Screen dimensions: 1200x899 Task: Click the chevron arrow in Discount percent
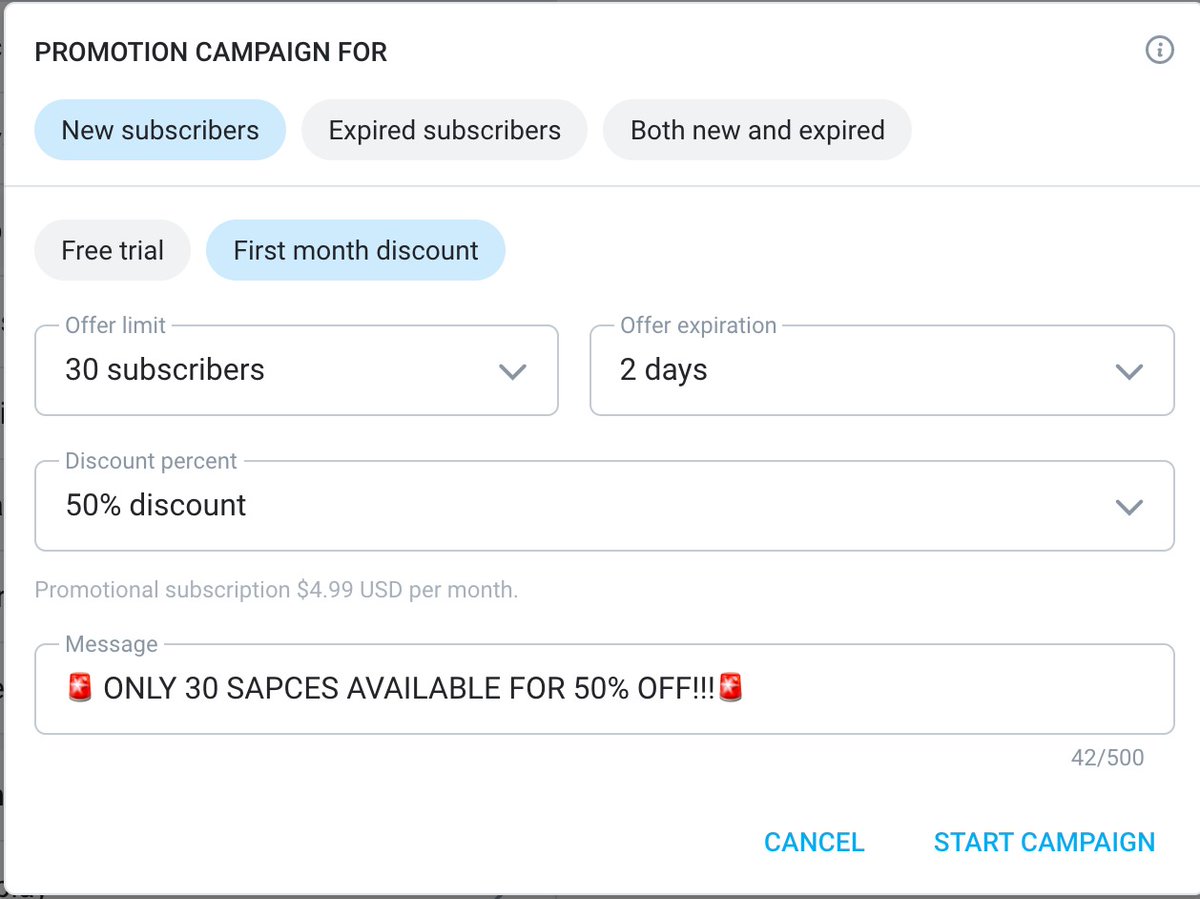pyautogui.click(x=1129, y=506)
